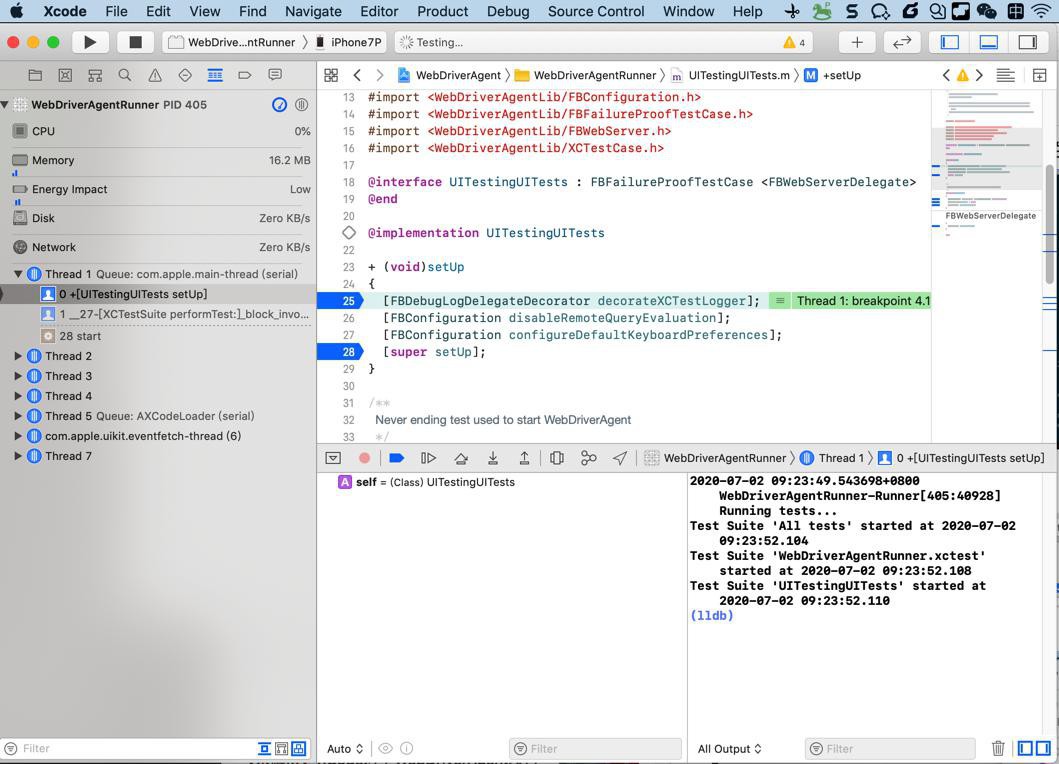Choose the iPhone7P run destination
The width and height of the screenshot is (1059, 764).
(349, 42)
